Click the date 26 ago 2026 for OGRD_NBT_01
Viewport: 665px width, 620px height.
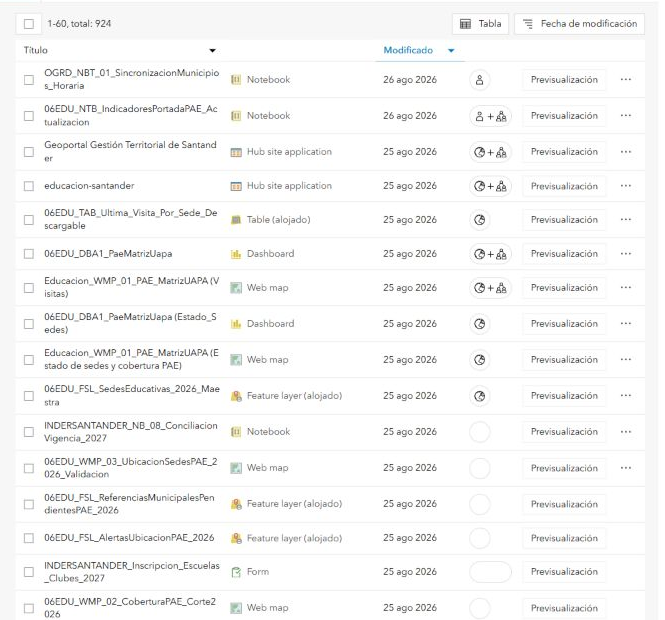(x=410, y=80)
